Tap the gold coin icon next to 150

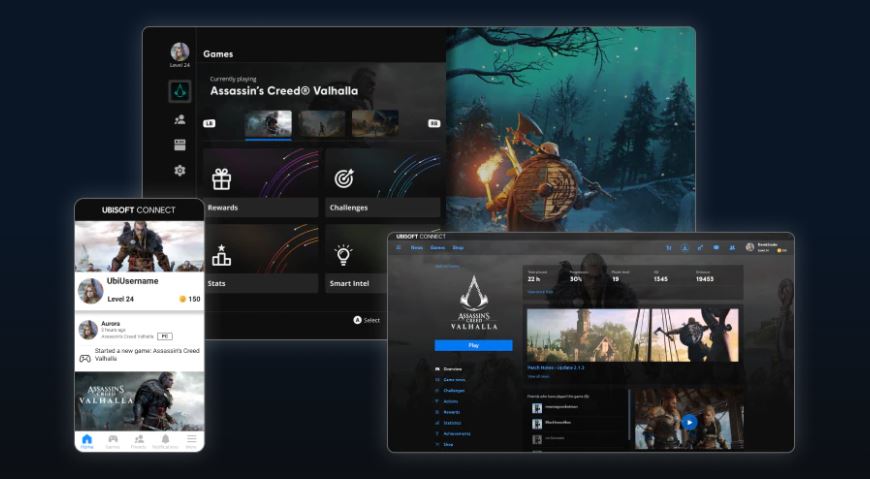click(x=182, y=299)
